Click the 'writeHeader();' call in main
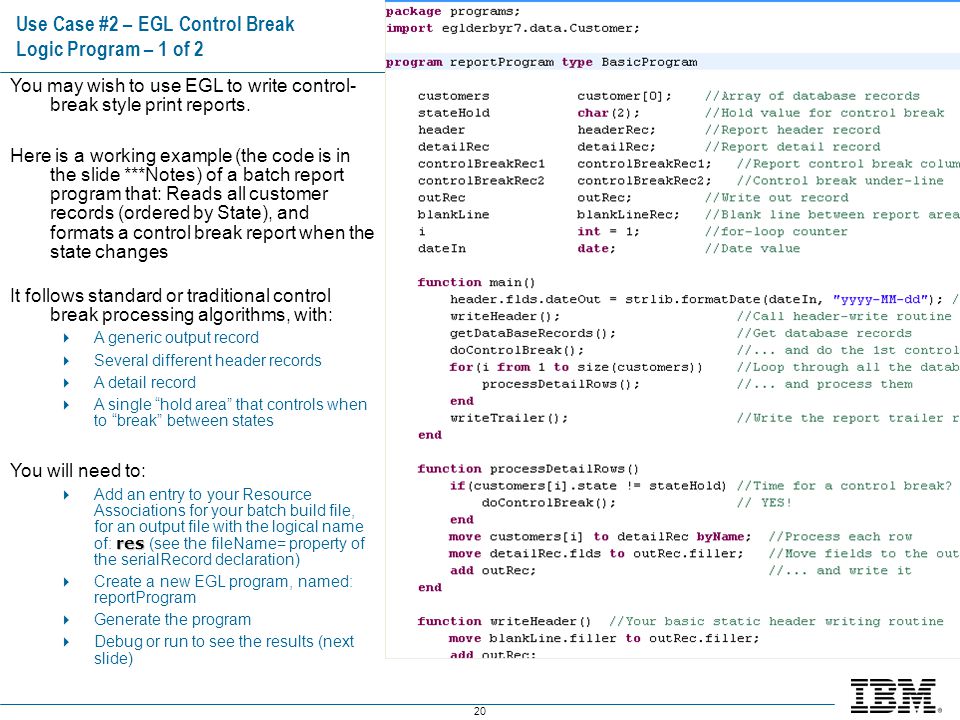This screenshot has width=960, height=720. click(504, 316)
